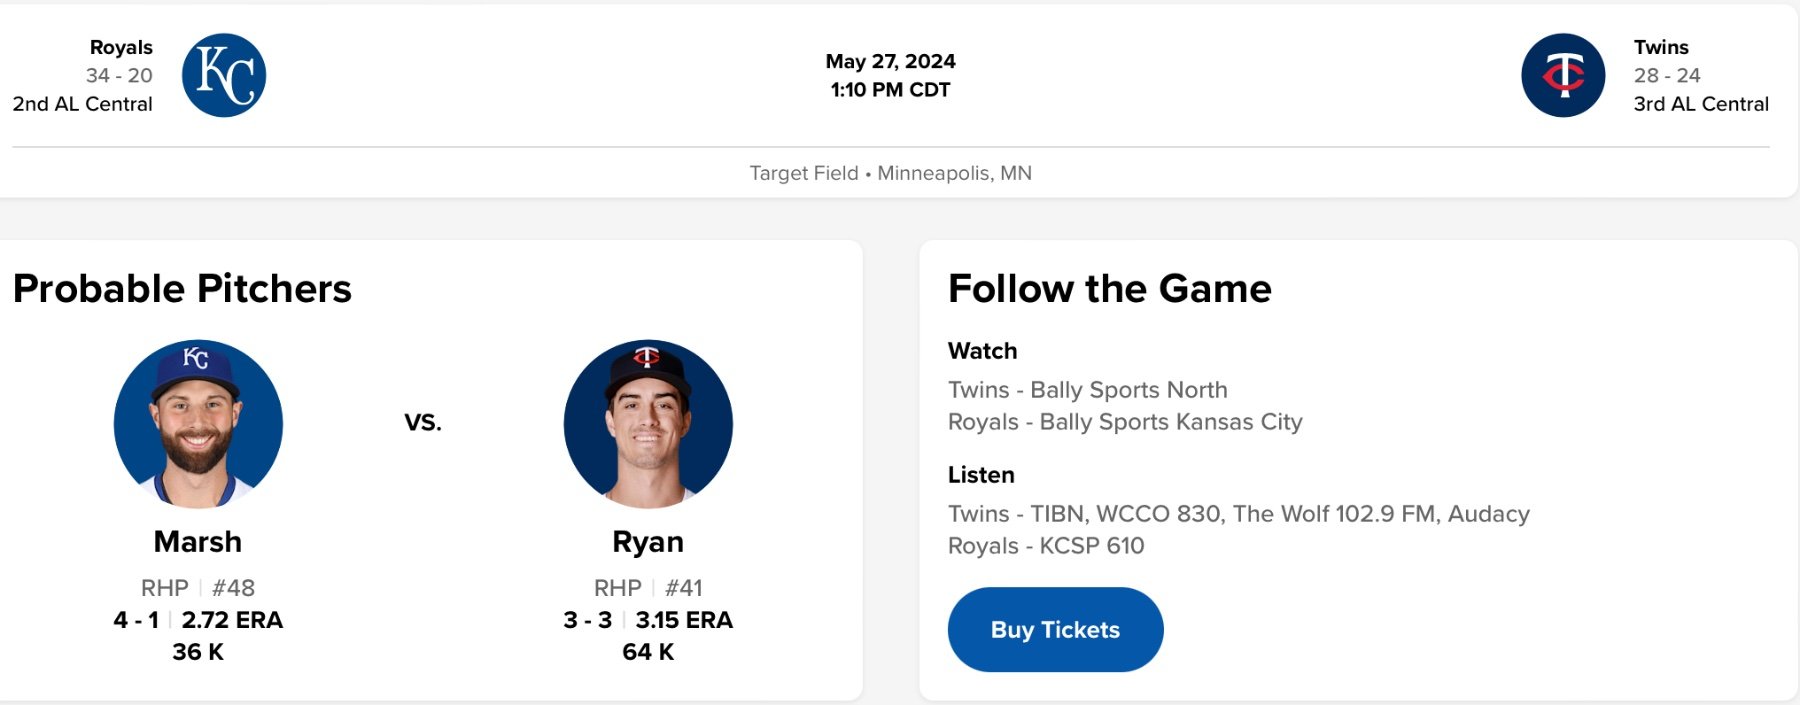Click the Twins TIBN WCCO 830 radio listing
1800x705 pixels.
1238,514
